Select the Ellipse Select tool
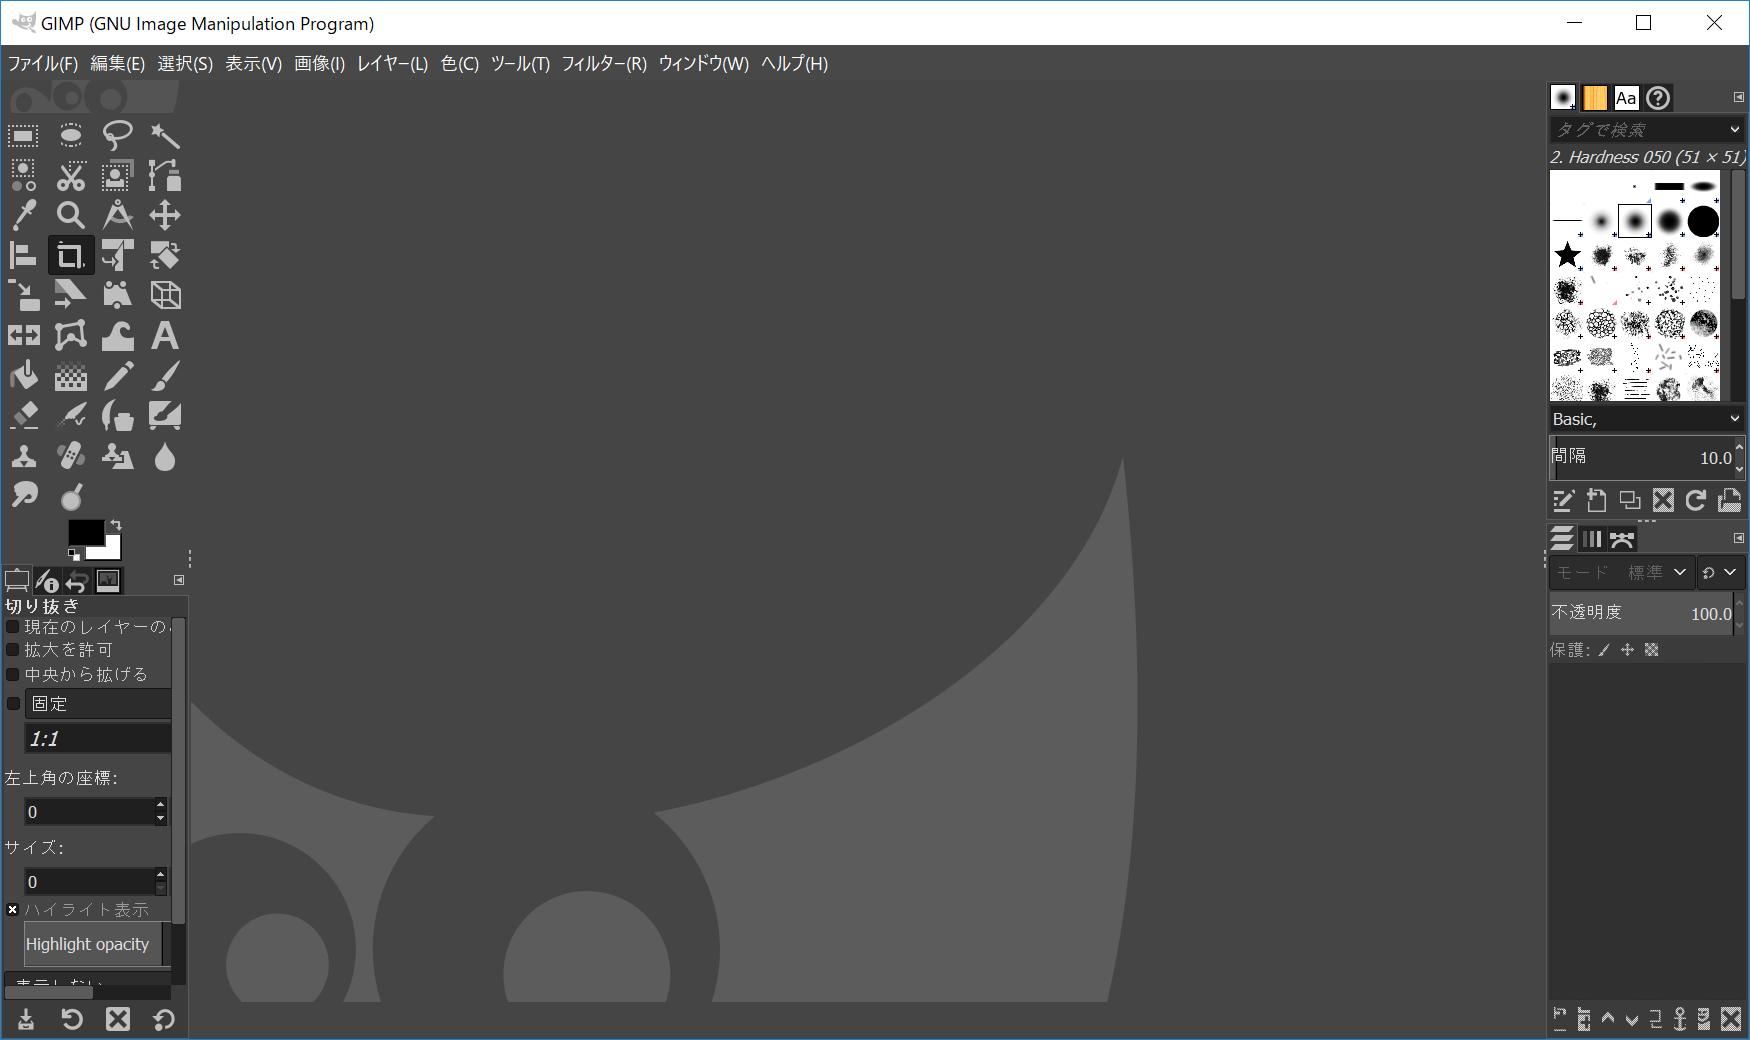The width and height of the screenshot is (1750, 1040). pyautogui.click(x=71, y=135)
